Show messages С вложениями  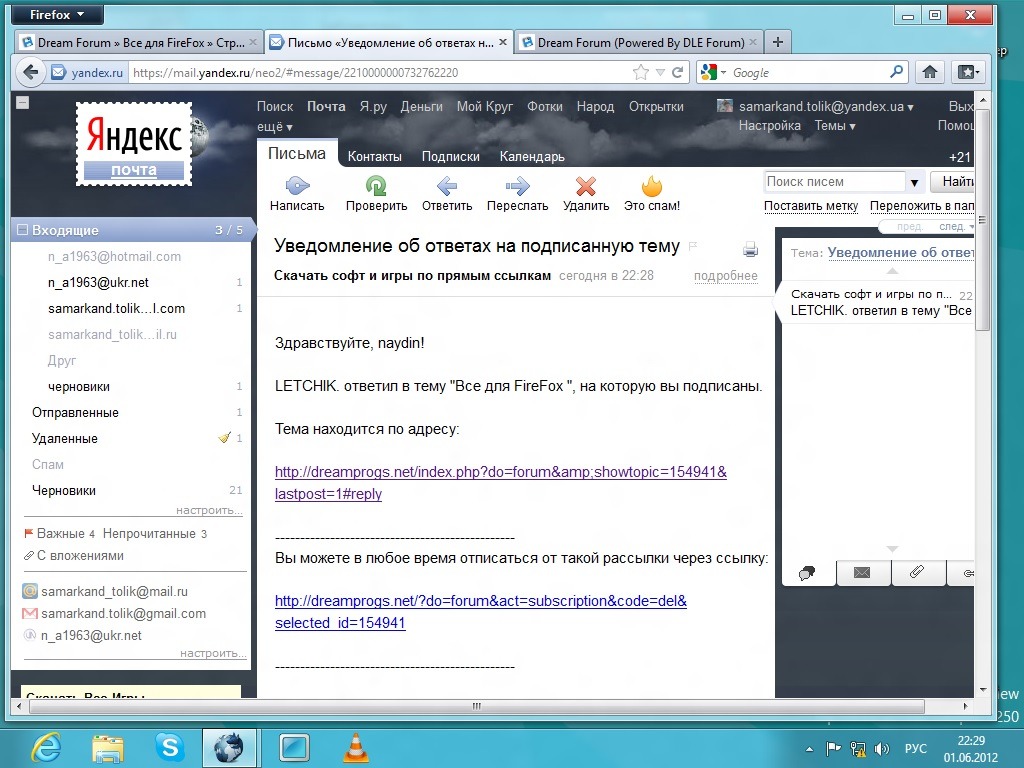pos(80,555)
